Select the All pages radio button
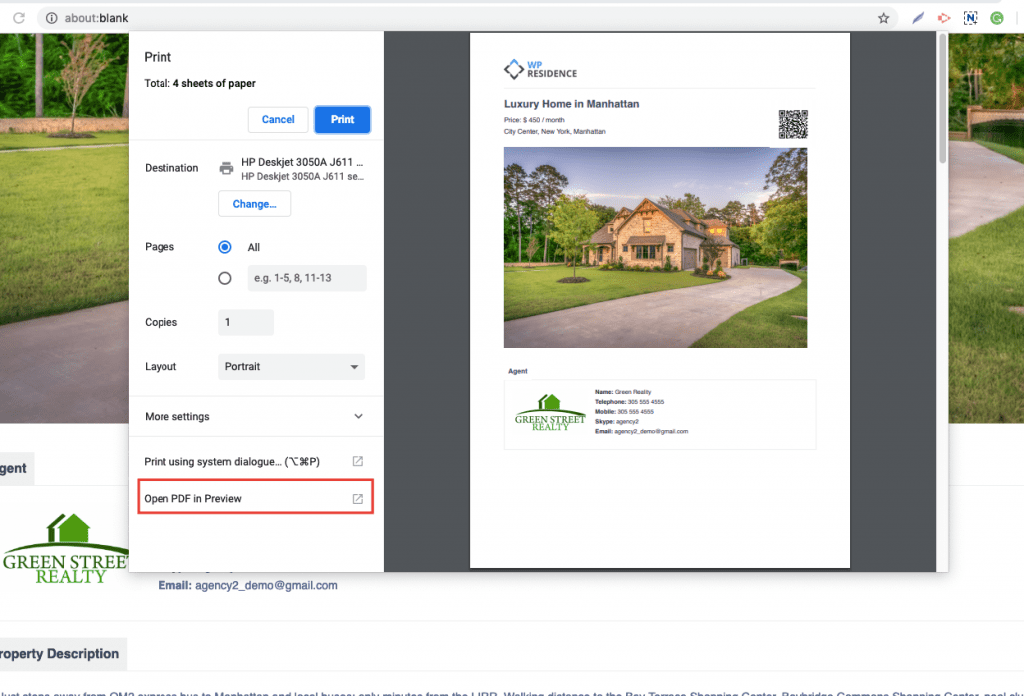1024x696 pixels. pyautogui.click(x=225, y=247)
